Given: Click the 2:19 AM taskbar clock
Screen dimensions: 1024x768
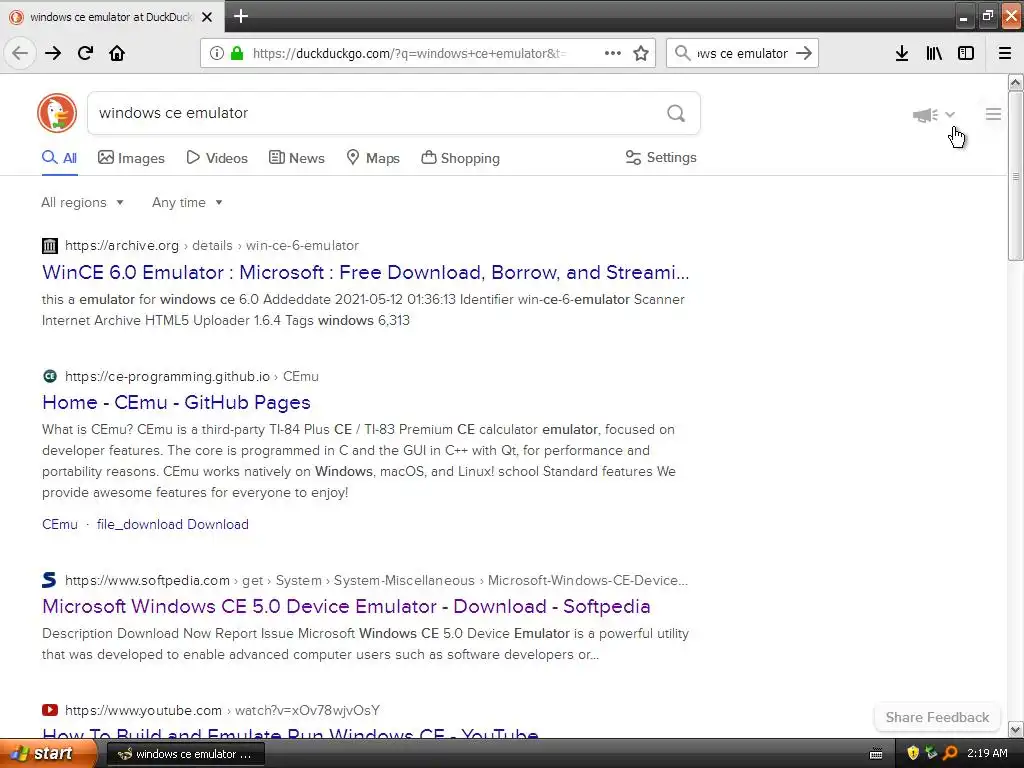Looking at the screenshot, I should click(x=987, y=754).
